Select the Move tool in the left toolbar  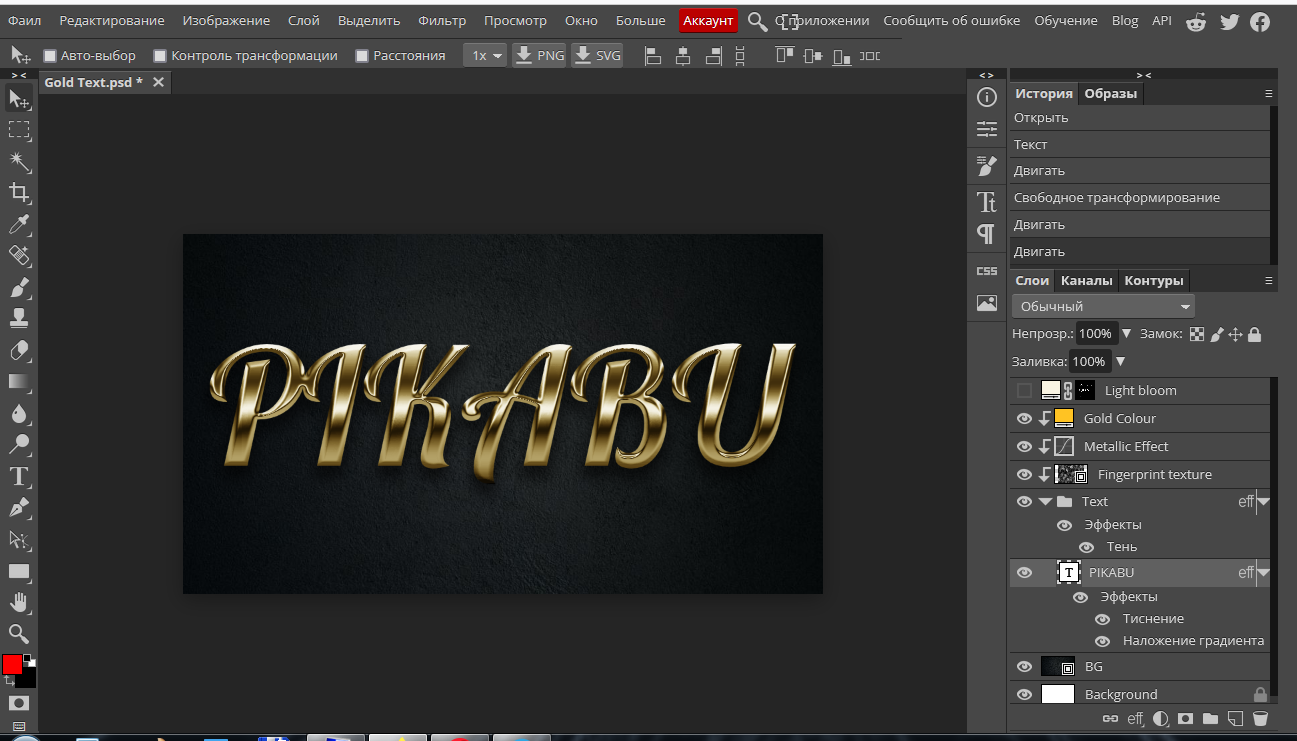(x=19, y=98)
